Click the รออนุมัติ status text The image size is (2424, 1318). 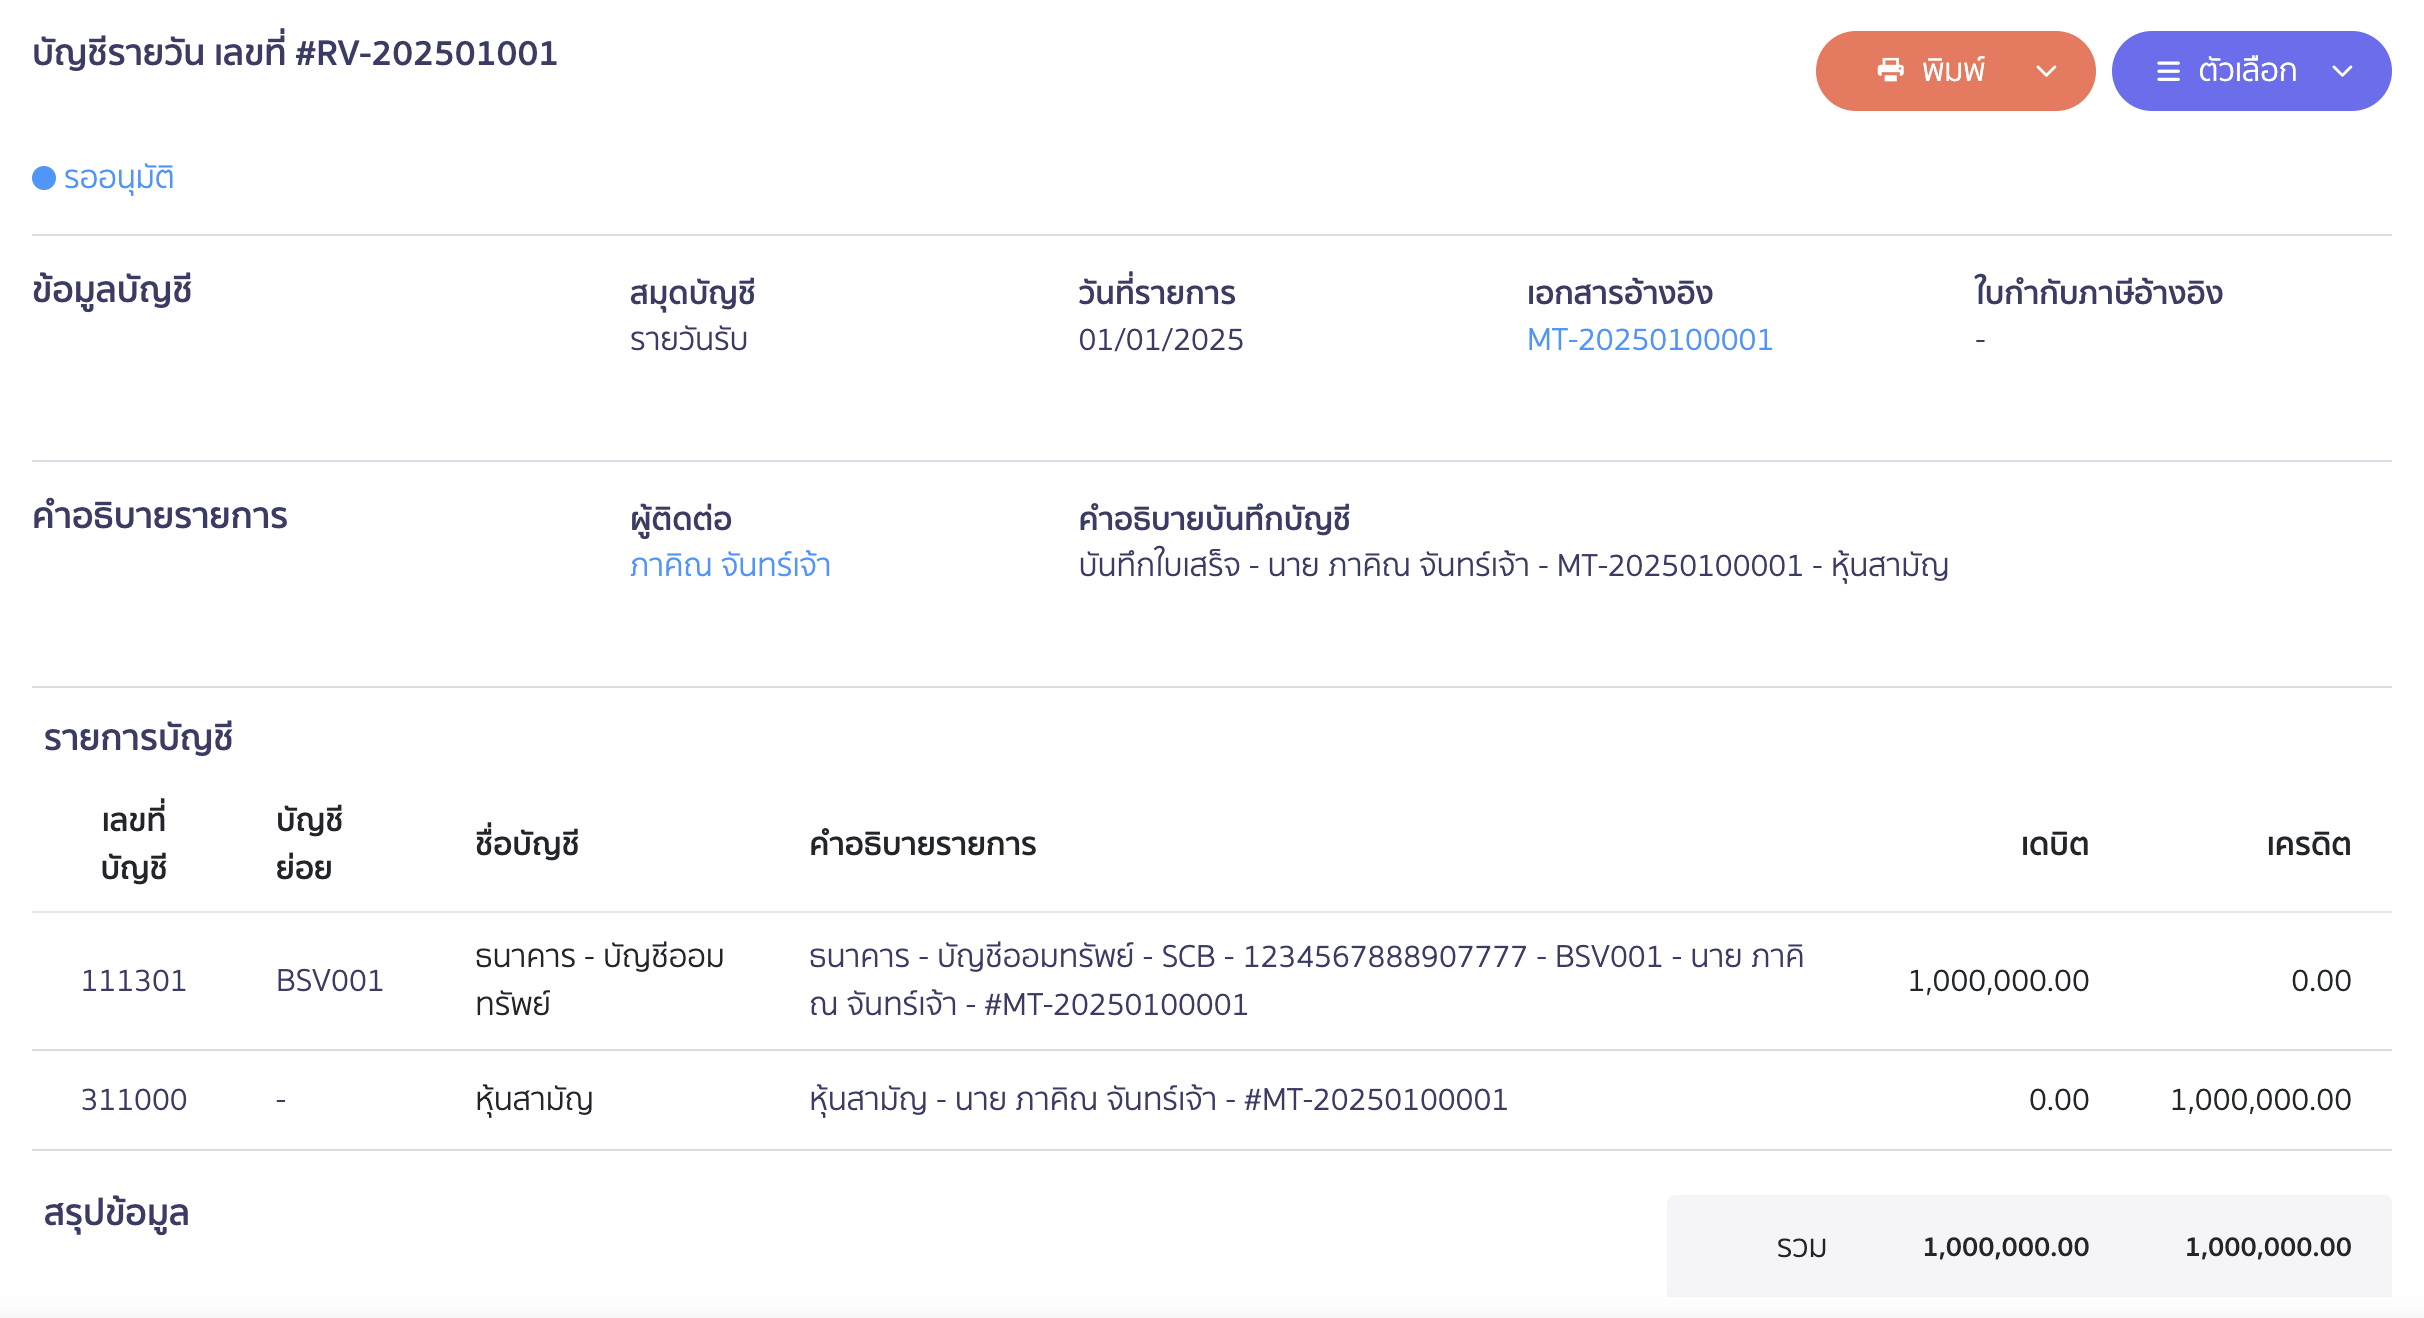coord(119,178)
